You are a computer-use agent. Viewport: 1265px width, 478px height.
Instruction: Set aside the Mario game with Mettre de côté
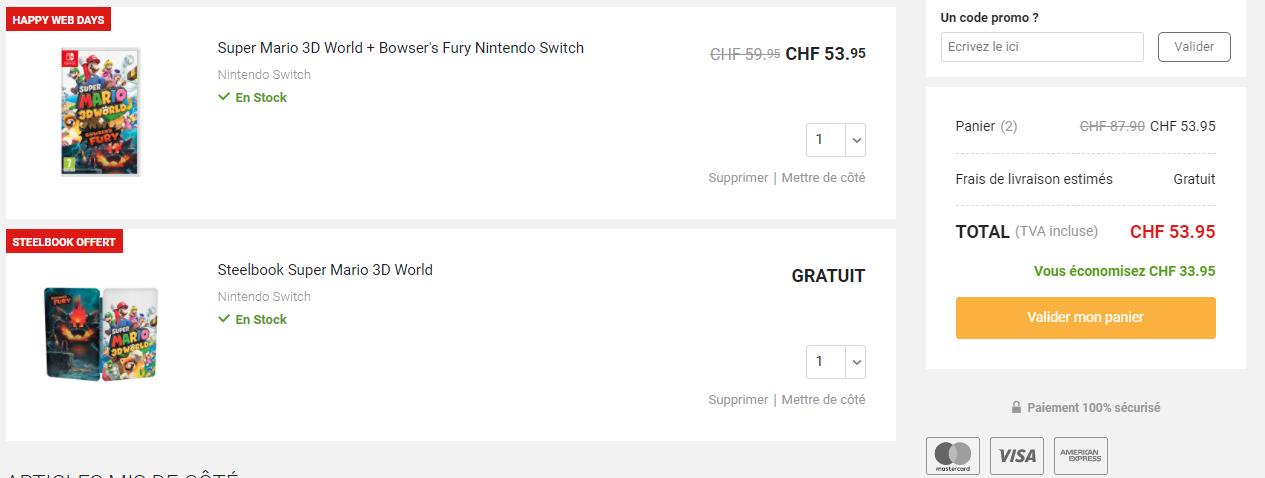point(823,178)
